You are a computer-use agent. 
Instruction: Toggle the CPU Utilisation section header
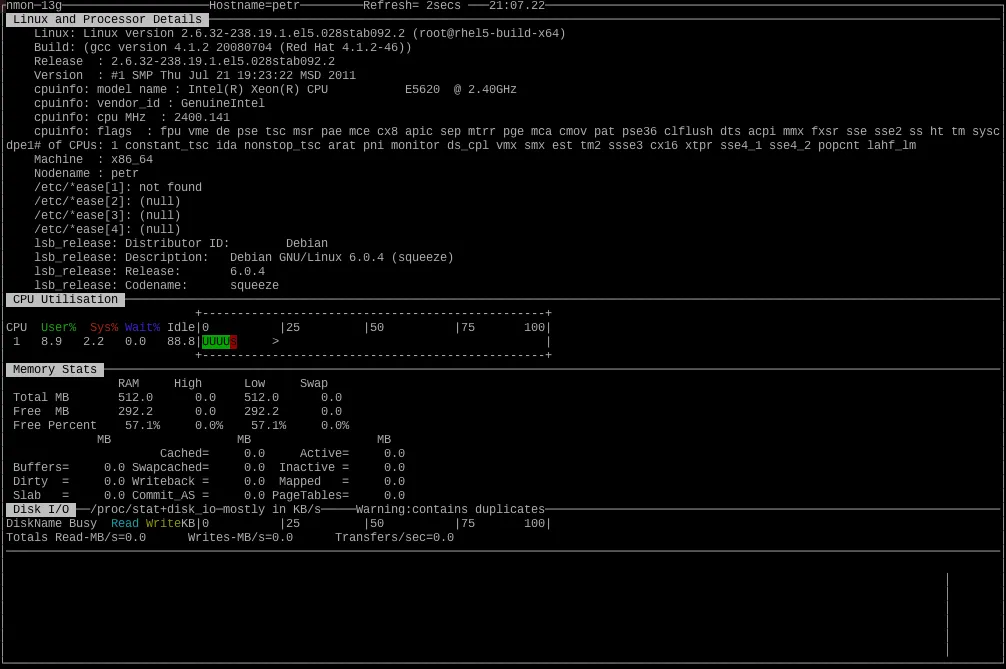click(64, 299)
